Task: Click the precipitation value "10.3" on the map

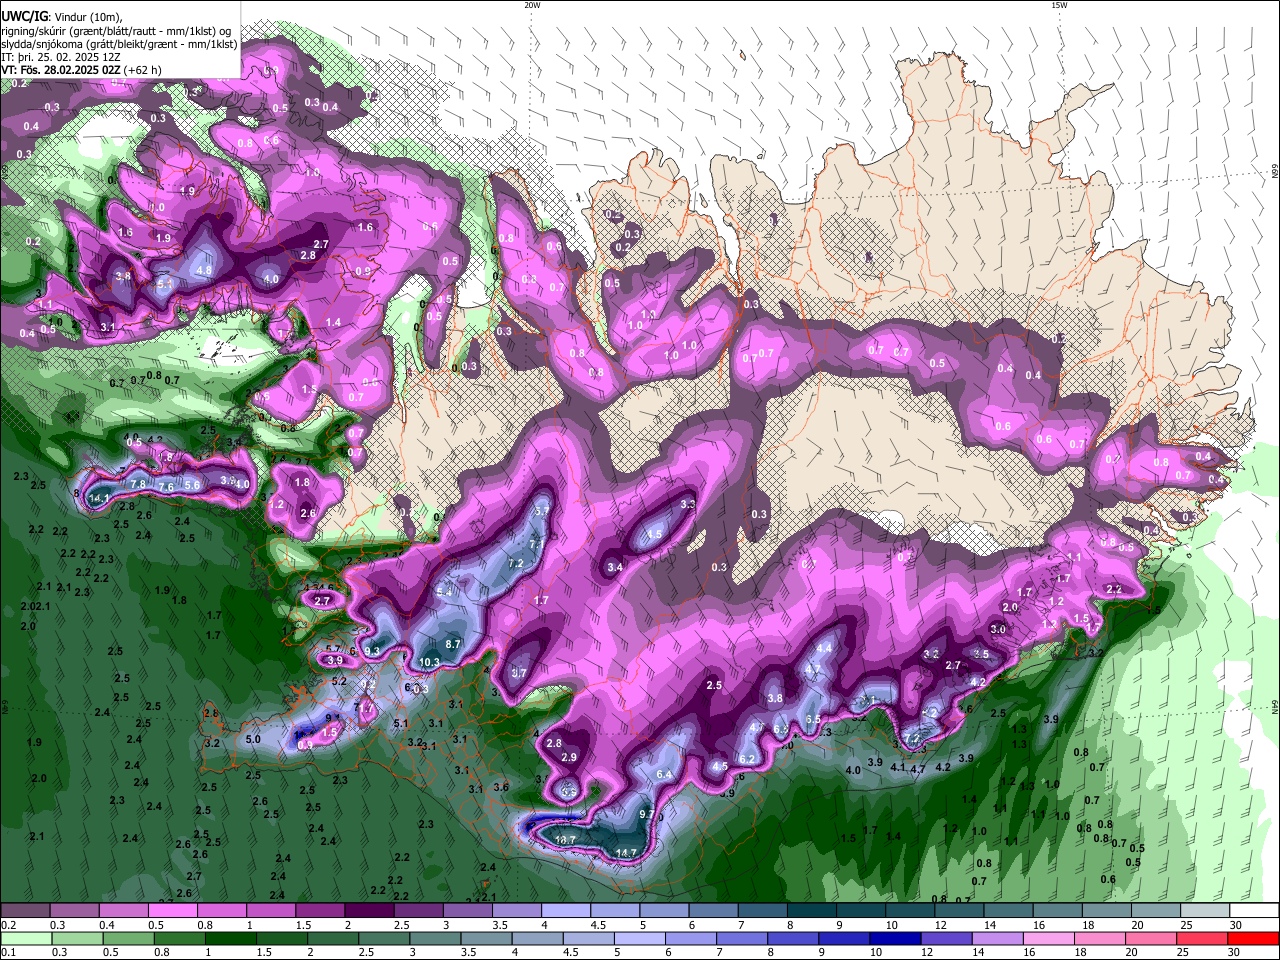Action: 429,662
